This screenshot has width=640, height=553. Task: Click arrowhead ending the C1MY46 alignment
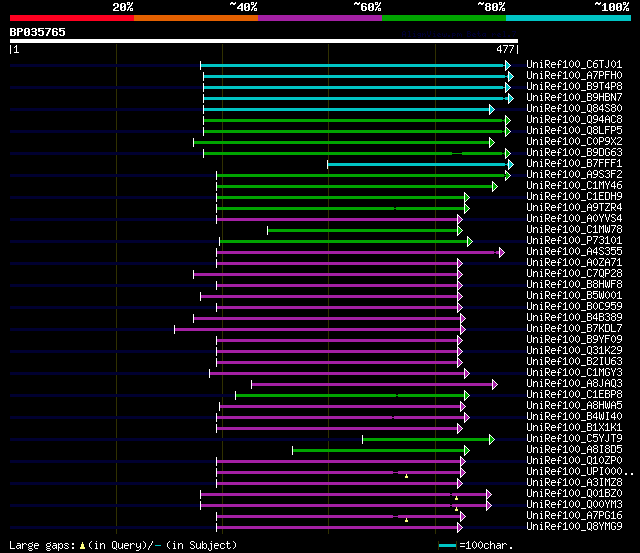[x=495, y=187]
